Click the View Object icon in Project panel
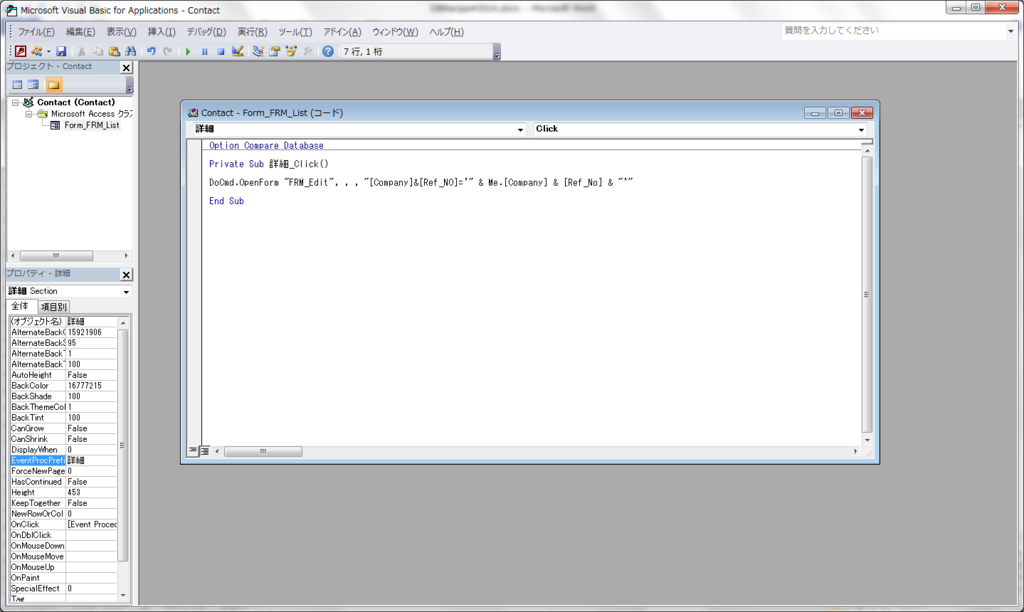The image size is (1024, 612). point(33,85)
